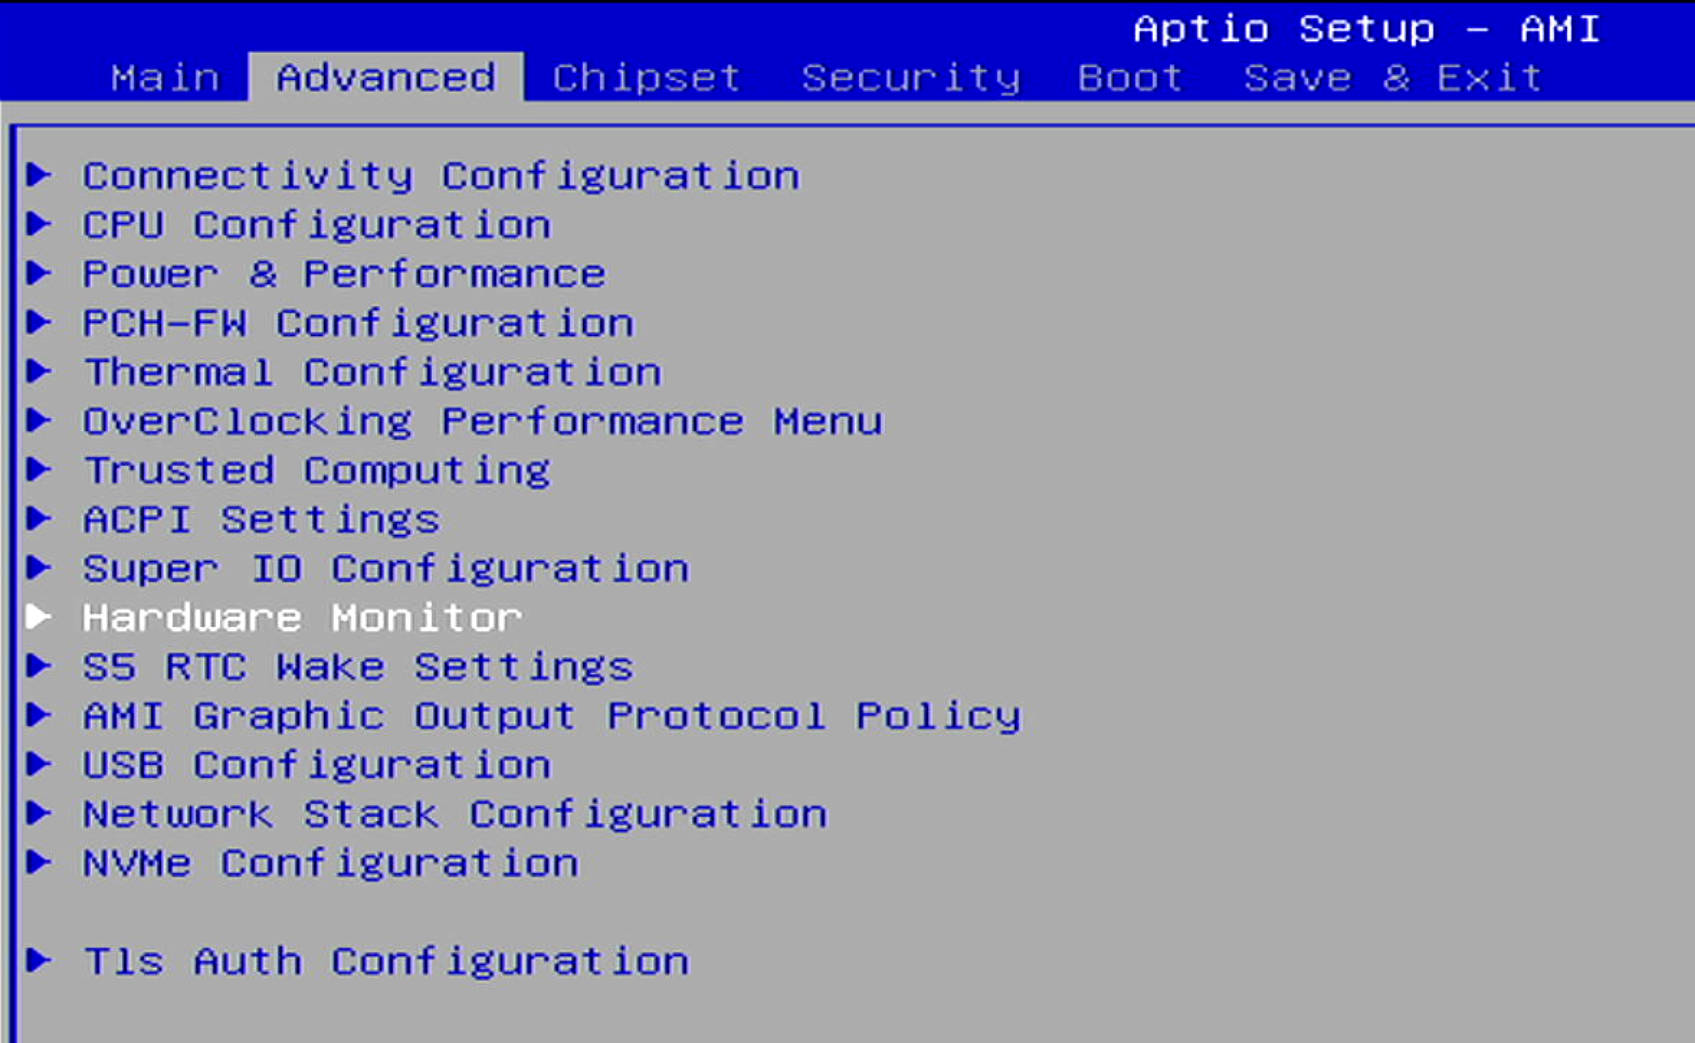
Task: Expand Thermal Configuration submenu
Action: click(372, 372)
